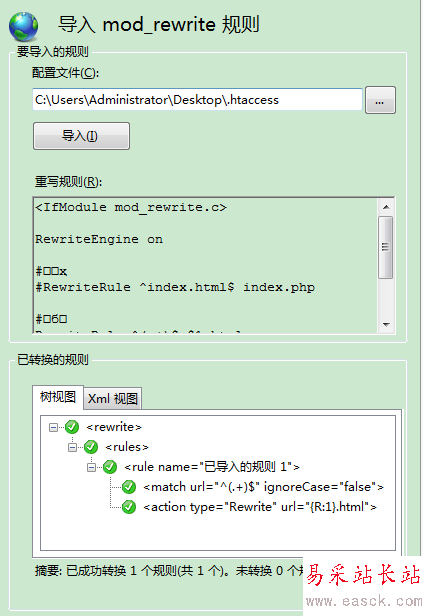
Task: Select the 树视图 tab
Action: (x=58, y=397)
